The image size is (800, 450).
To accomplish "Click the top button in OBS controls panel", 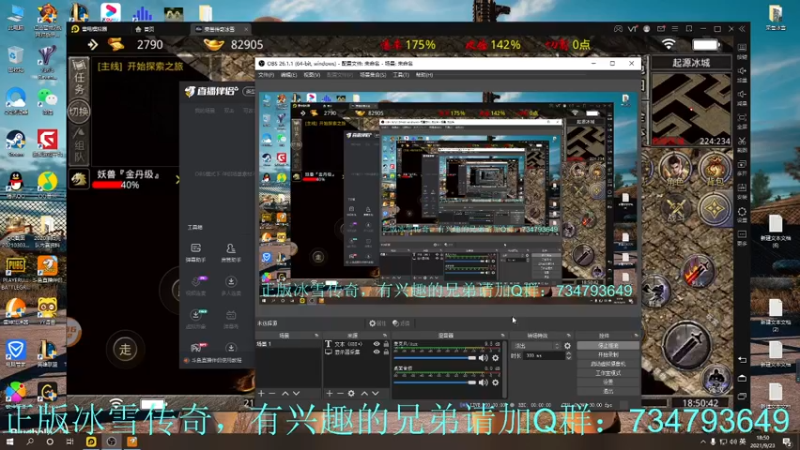I will tap(608, 345).
